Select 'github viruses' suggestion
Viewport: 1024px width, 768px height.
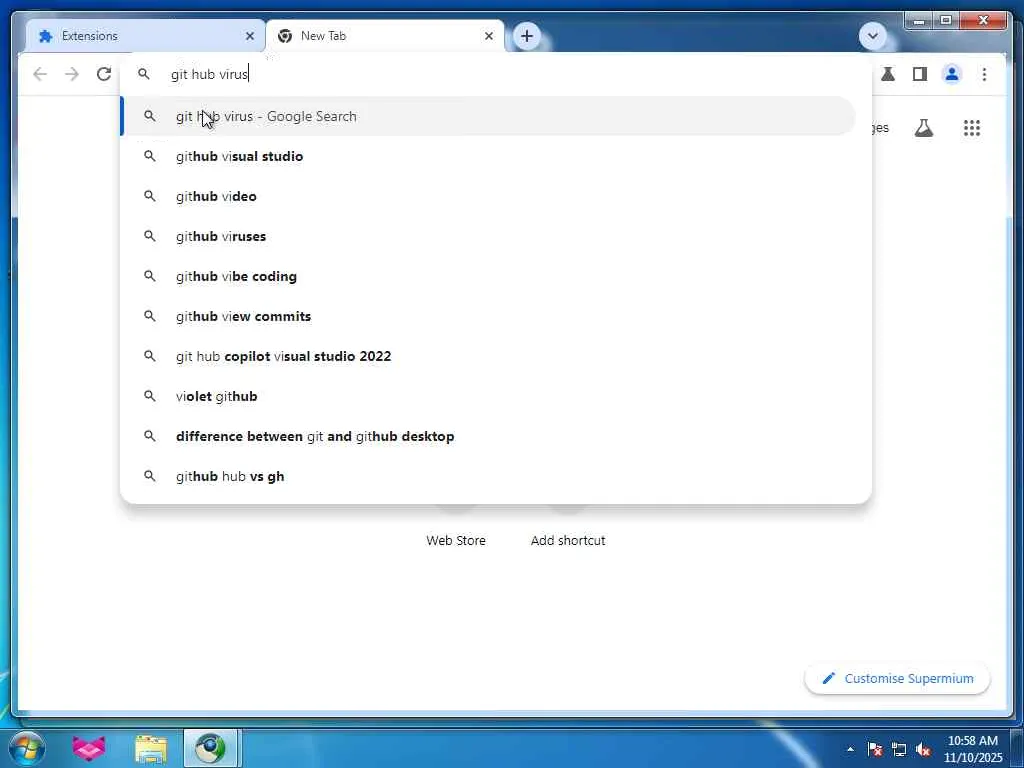[x=488, y=236]
